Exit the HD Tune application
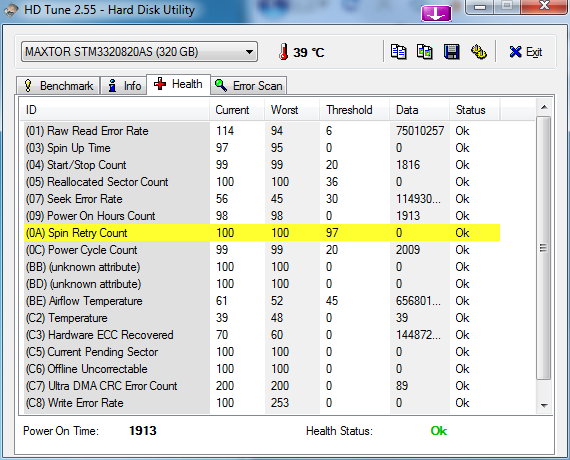Image resolution: width=570 pixels, height=460 pixels. point(526,52)
